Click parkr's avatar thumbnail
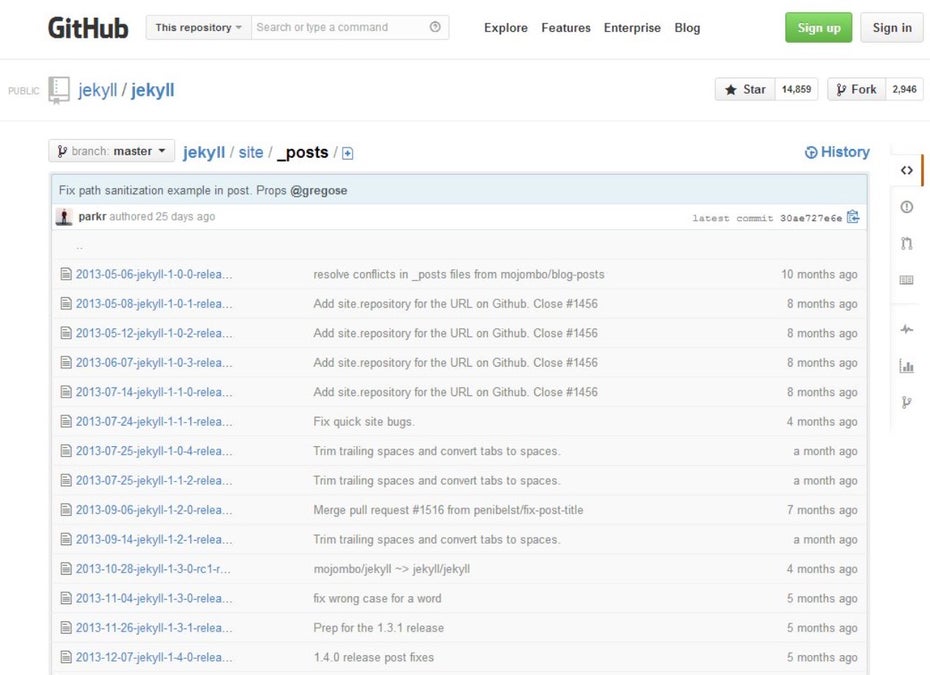Viewport: 930px width, 675px height. click(63, 217)
